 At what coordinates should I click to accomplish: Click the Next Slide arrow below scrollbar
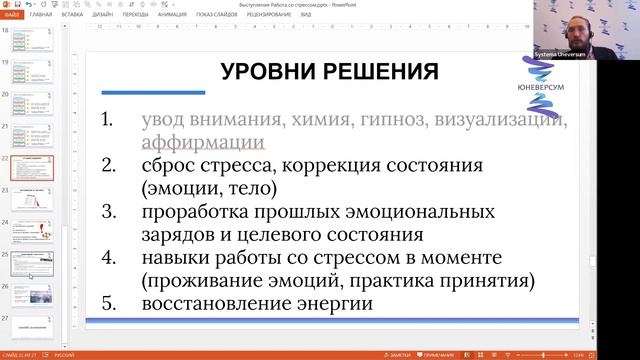[x=593, y=338]
